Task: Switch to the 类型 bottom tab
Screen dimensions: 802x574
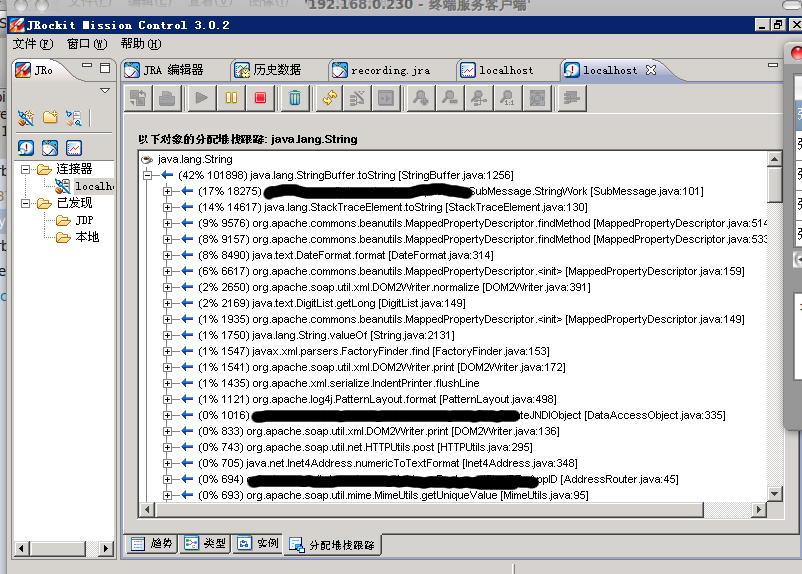Action: tap(205, 543)
